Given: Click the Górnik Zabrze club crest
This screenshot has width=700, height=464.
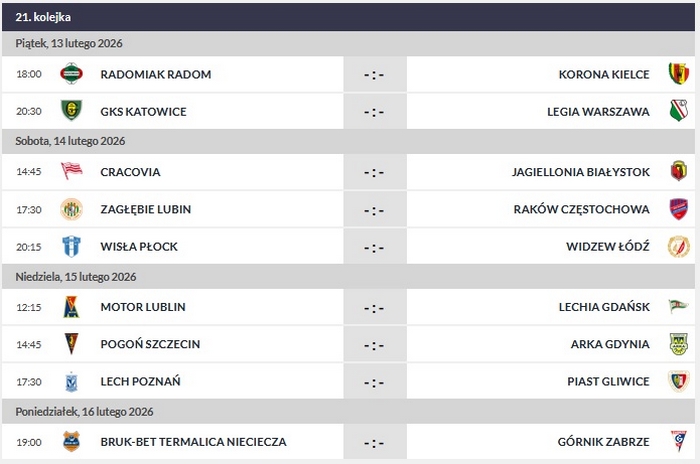Looking at the screenshot, I should coord(679,441).
